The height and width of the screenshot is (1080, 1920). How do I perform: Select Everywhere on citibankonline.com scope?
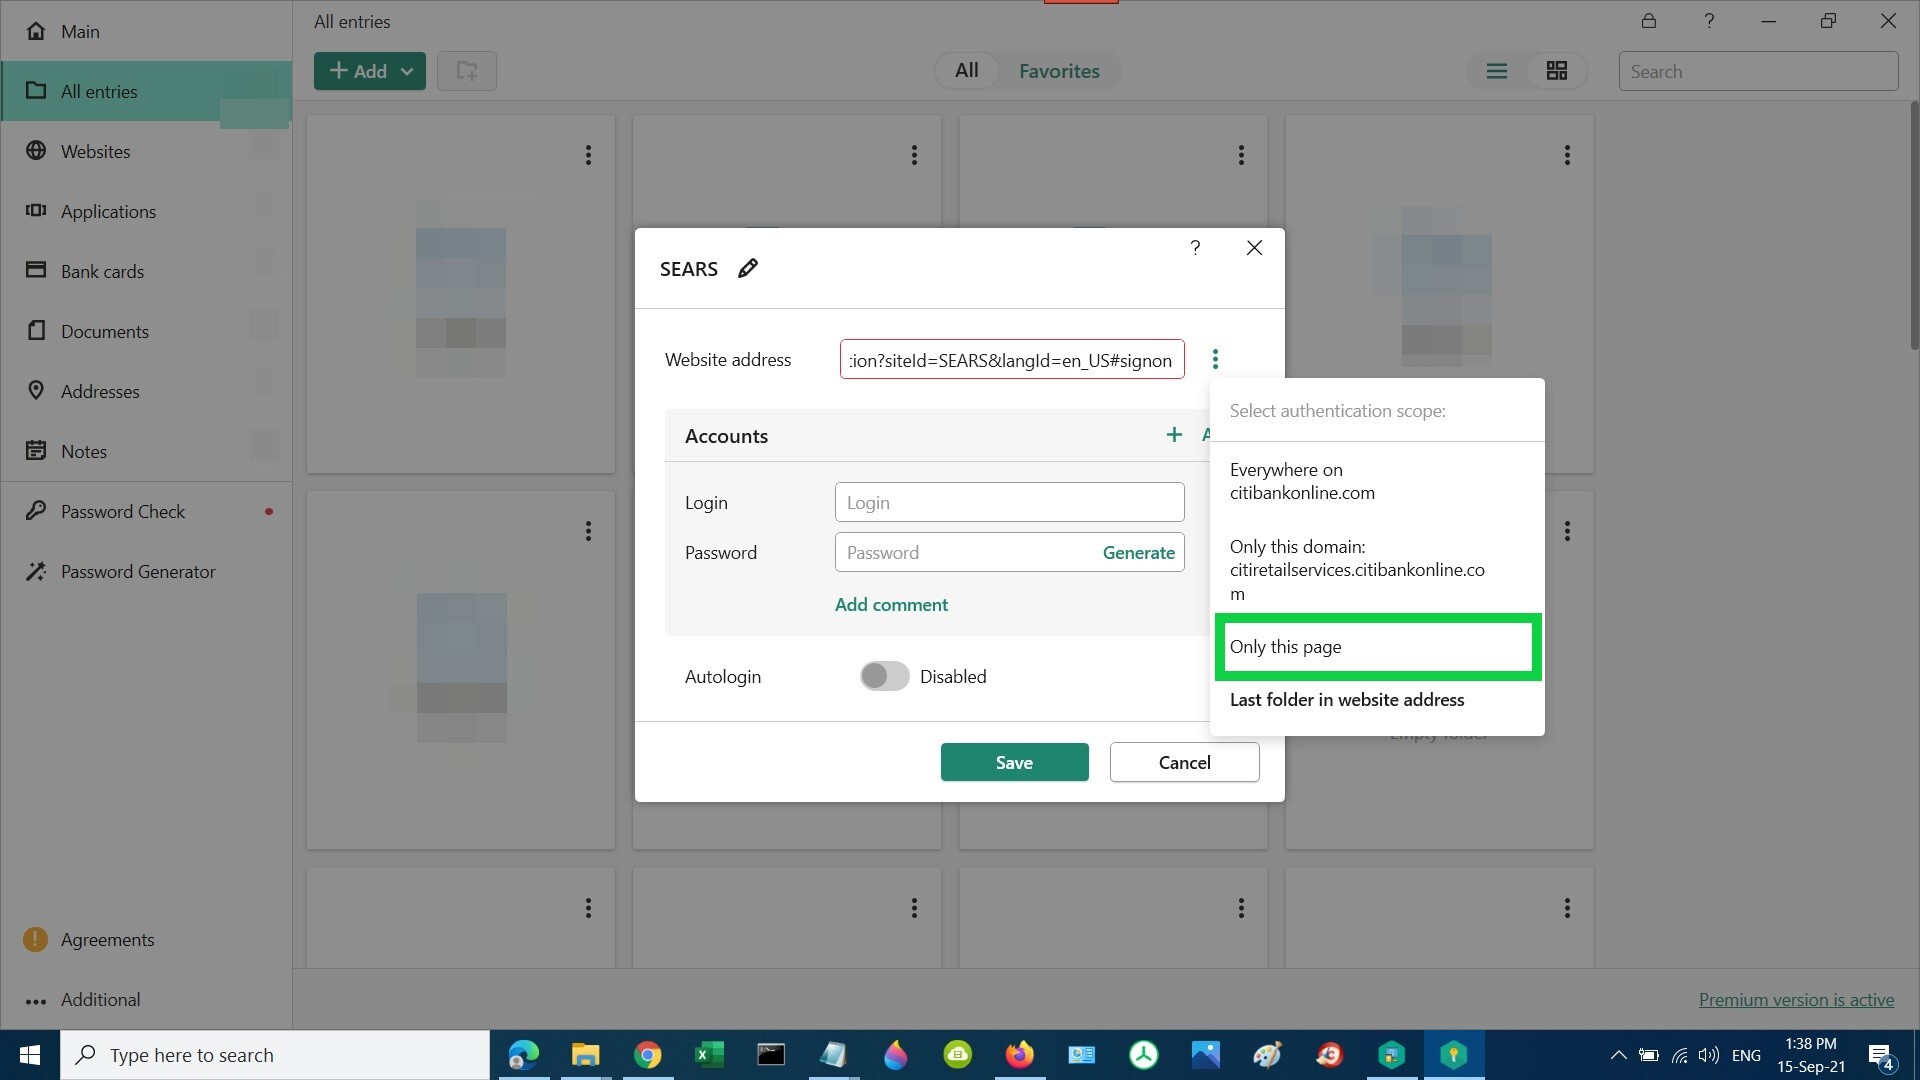[x=1377, y=481]
